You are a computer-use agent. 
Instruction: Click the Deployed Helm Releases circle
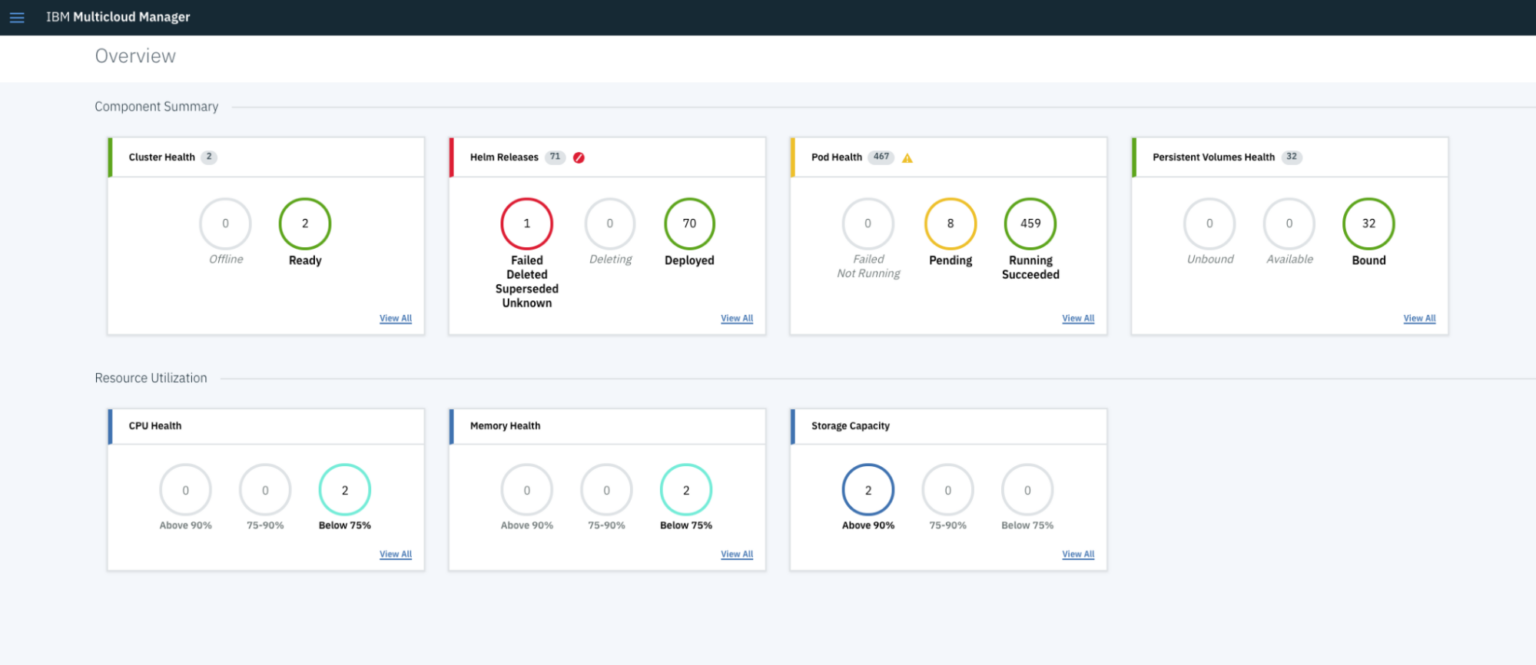(689, 224)
